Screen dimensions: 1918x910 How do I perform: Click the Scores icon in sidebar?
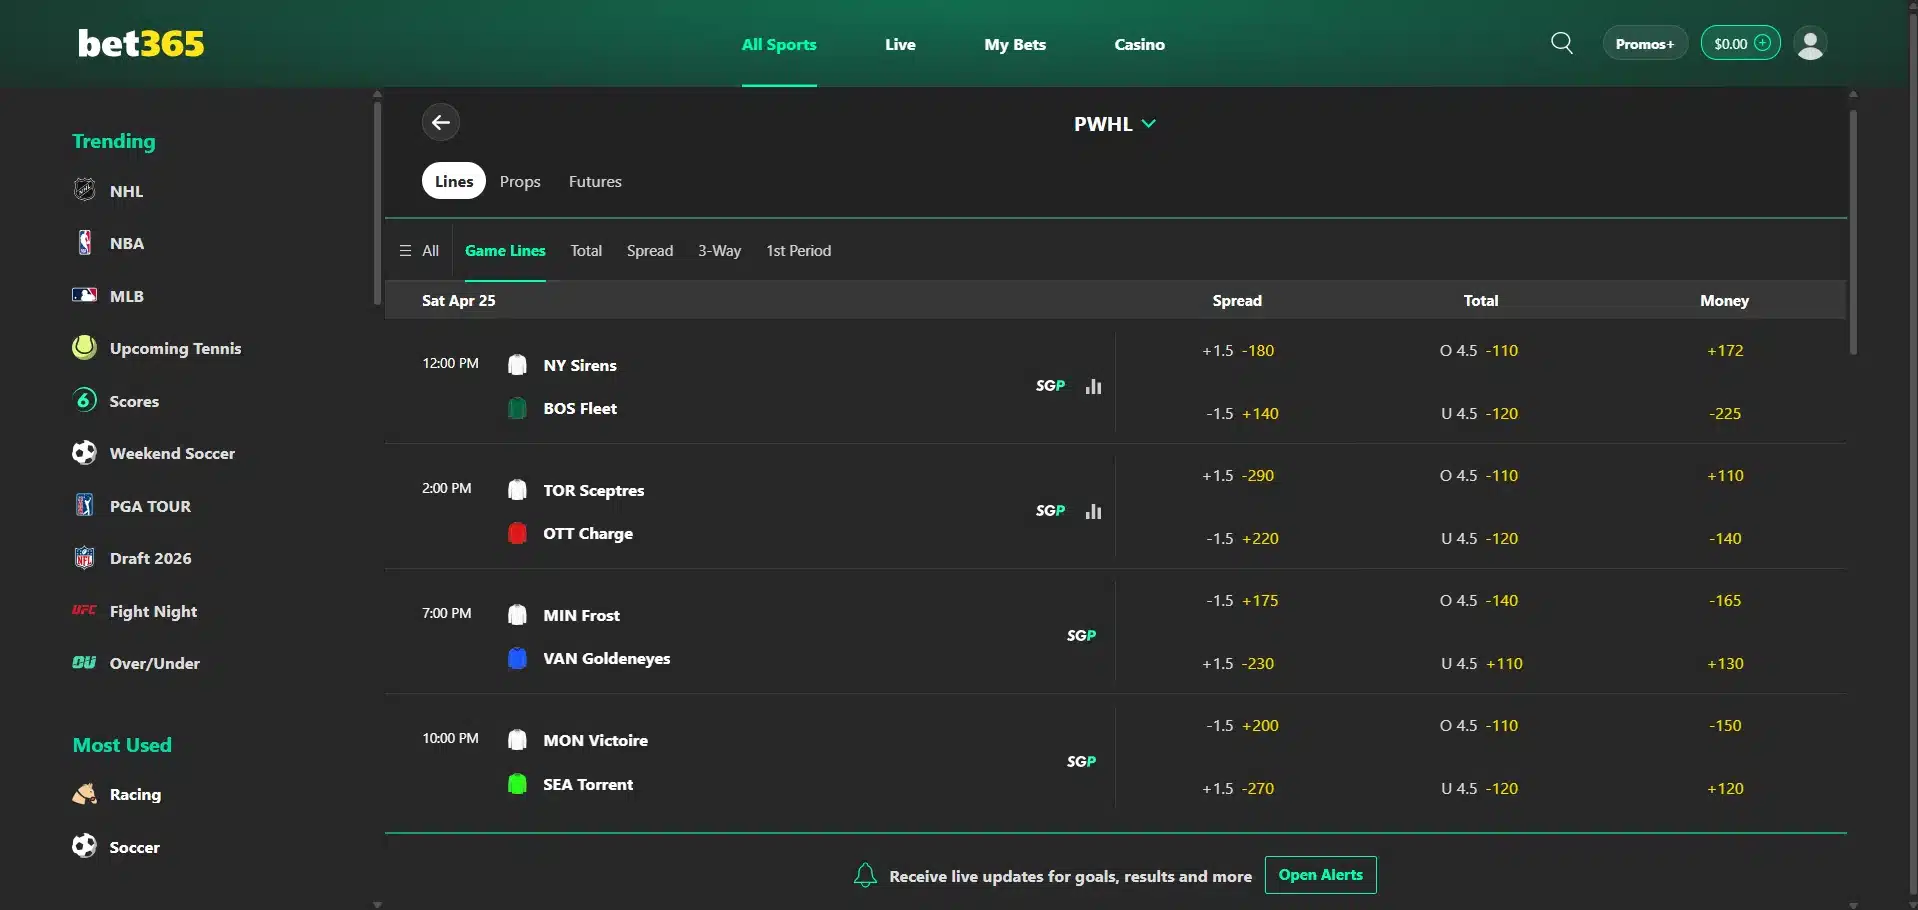click(85, 400)
